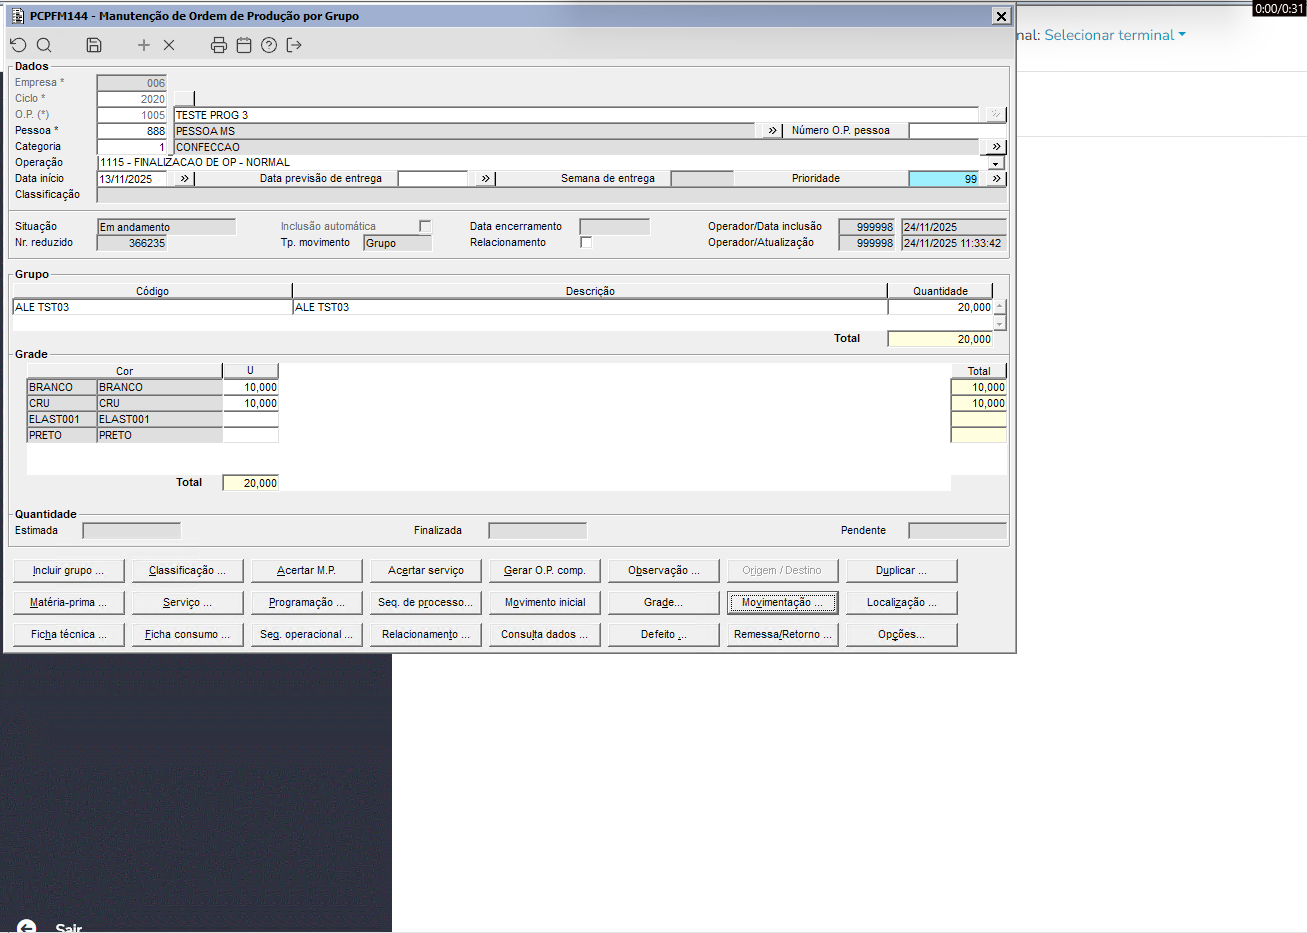Click the Movimentação button
1307x933 pixels.
(783, 602)
